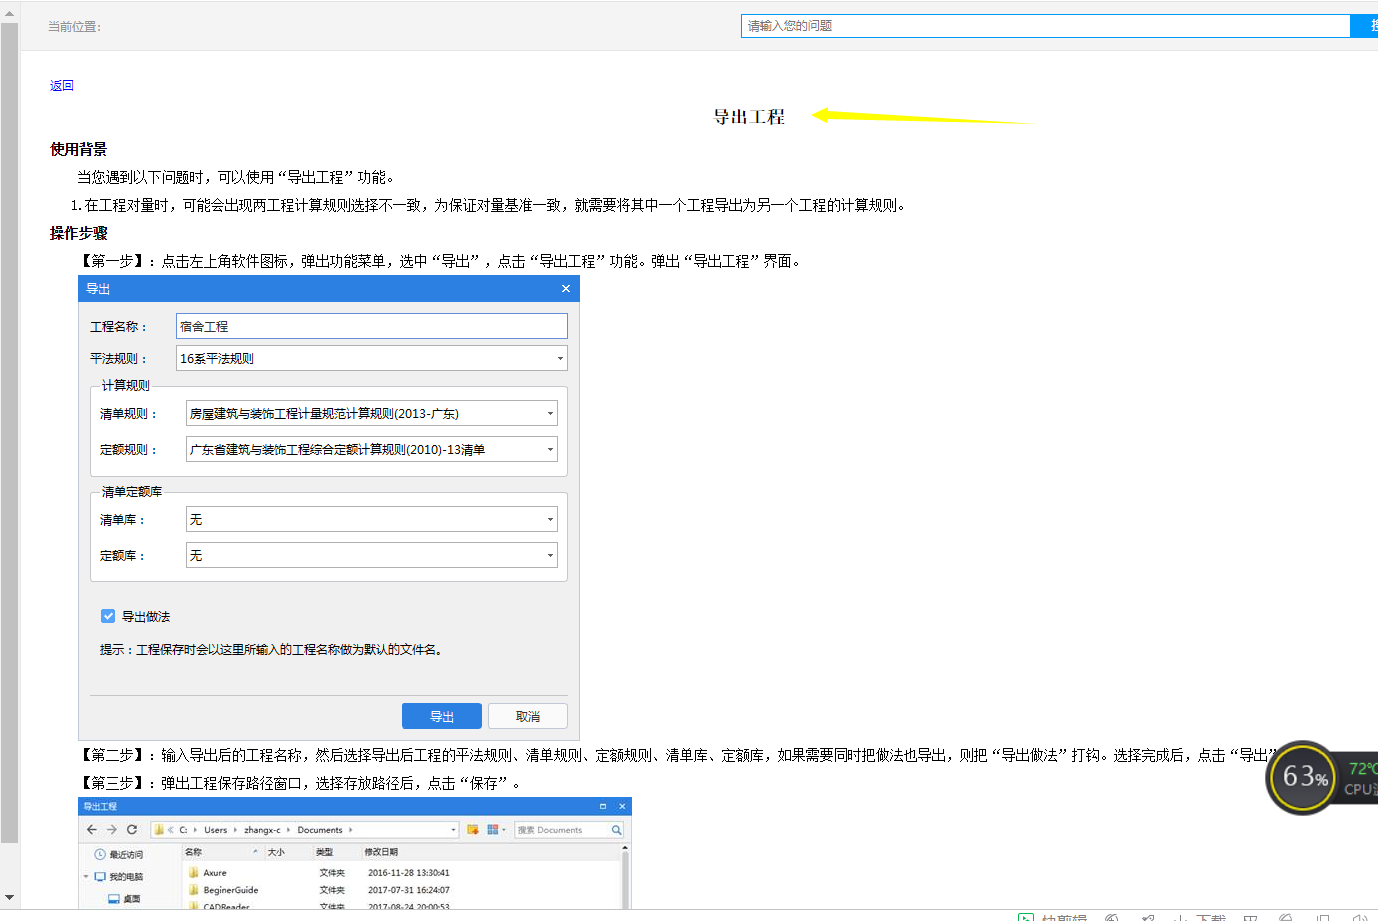This screenshot has height=921, width=1378.
Task: Click the 使用背景 heading
Action: point(78,149)
